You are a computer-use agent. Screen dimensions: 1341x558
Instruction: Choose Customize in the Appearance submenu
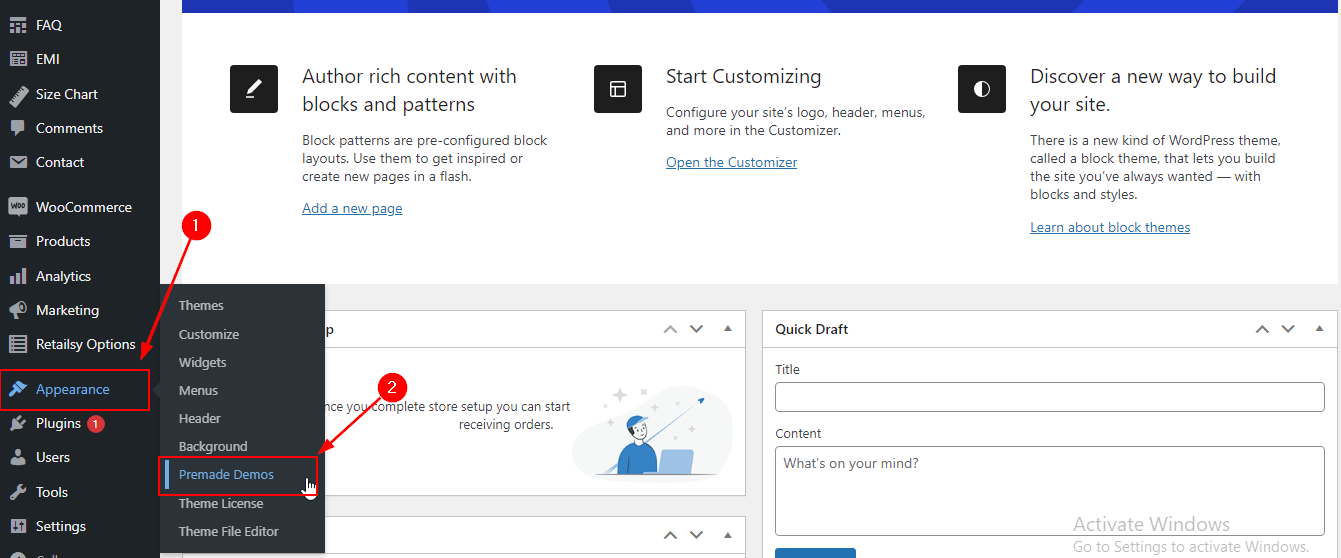tap(209, 334)
